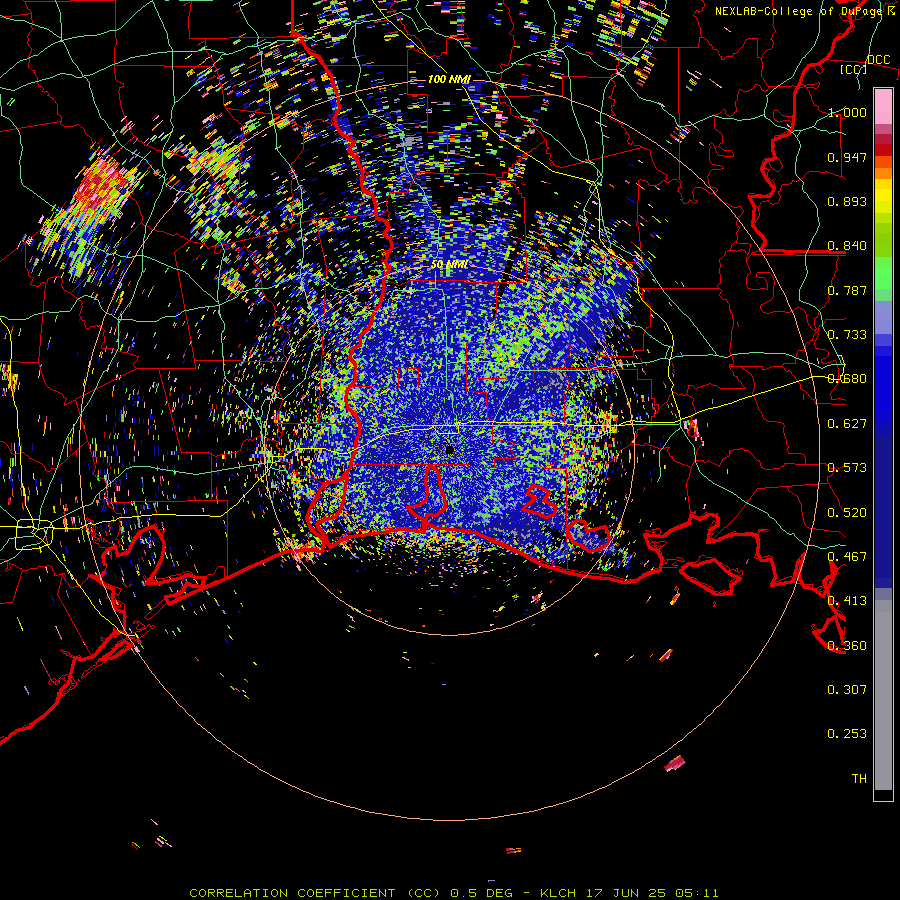Click the 0.733 color scale label

click(847, 335)
